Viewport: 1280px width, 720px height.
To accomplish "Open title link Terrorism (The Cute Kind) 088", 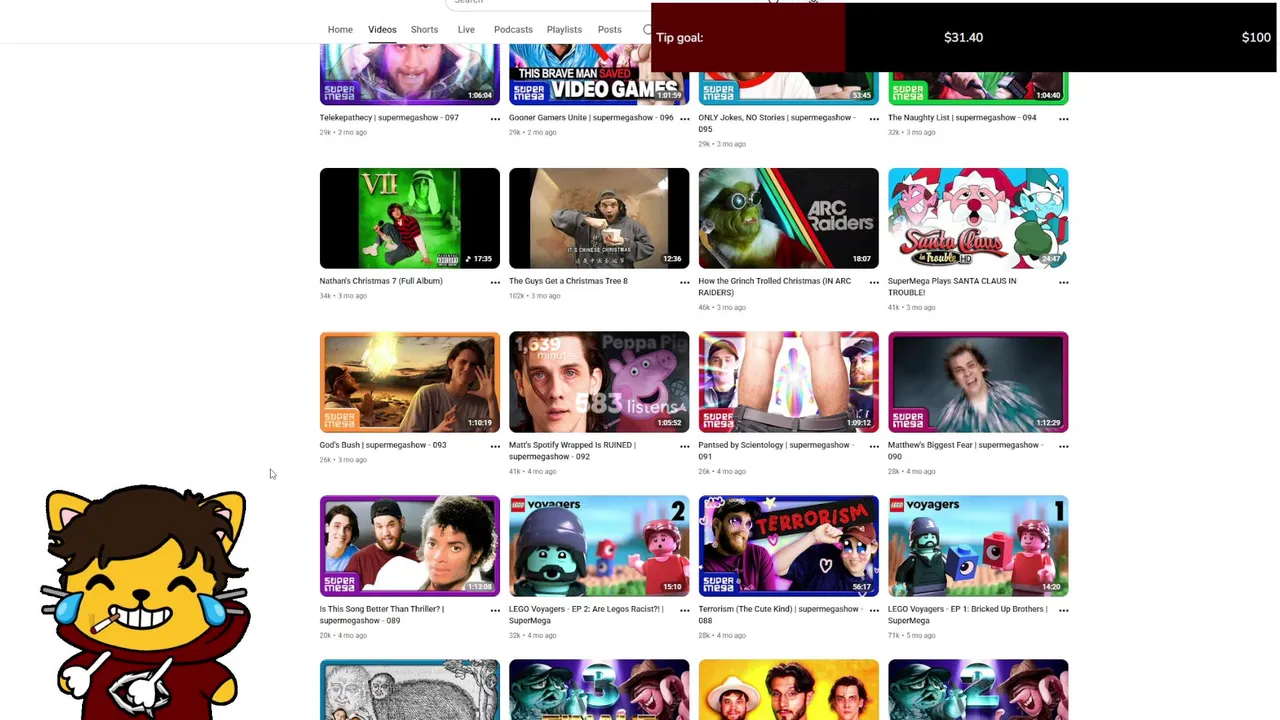I will [x=779, y=615].
